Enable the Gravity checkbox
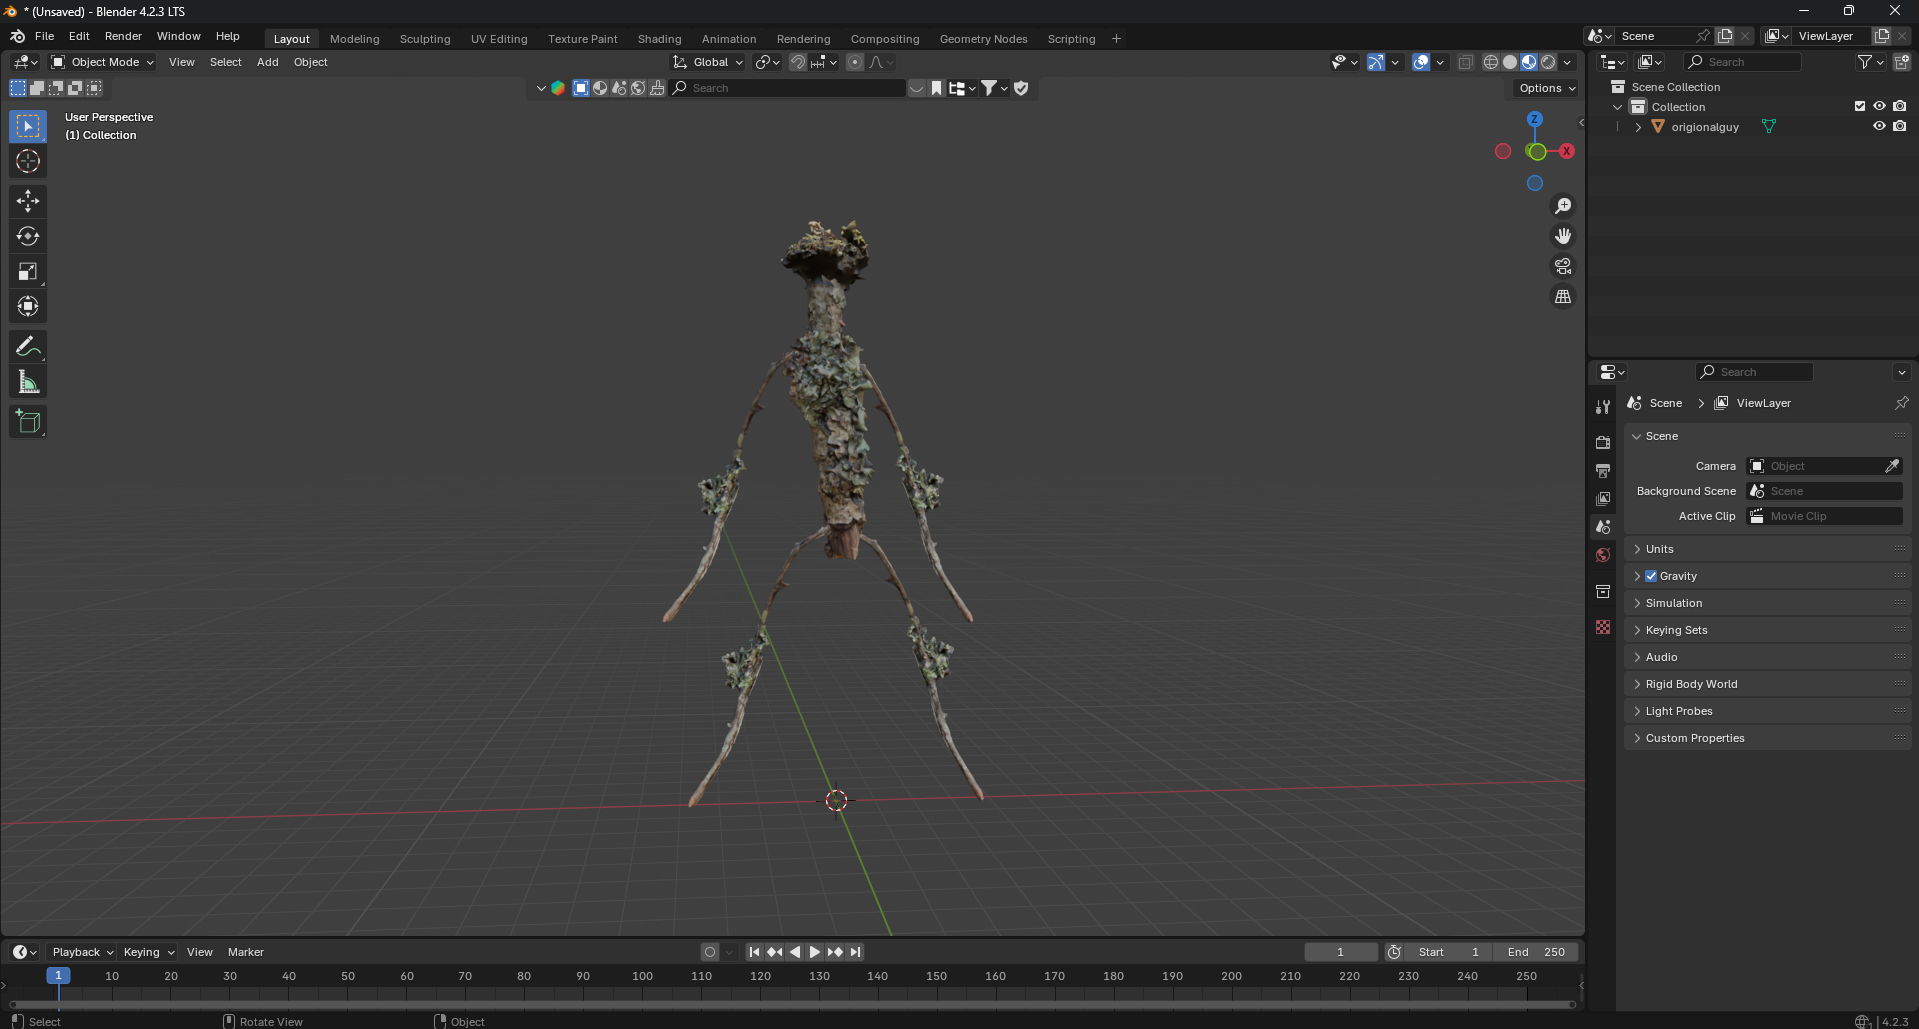1919x1029 pixels. 1651,576
